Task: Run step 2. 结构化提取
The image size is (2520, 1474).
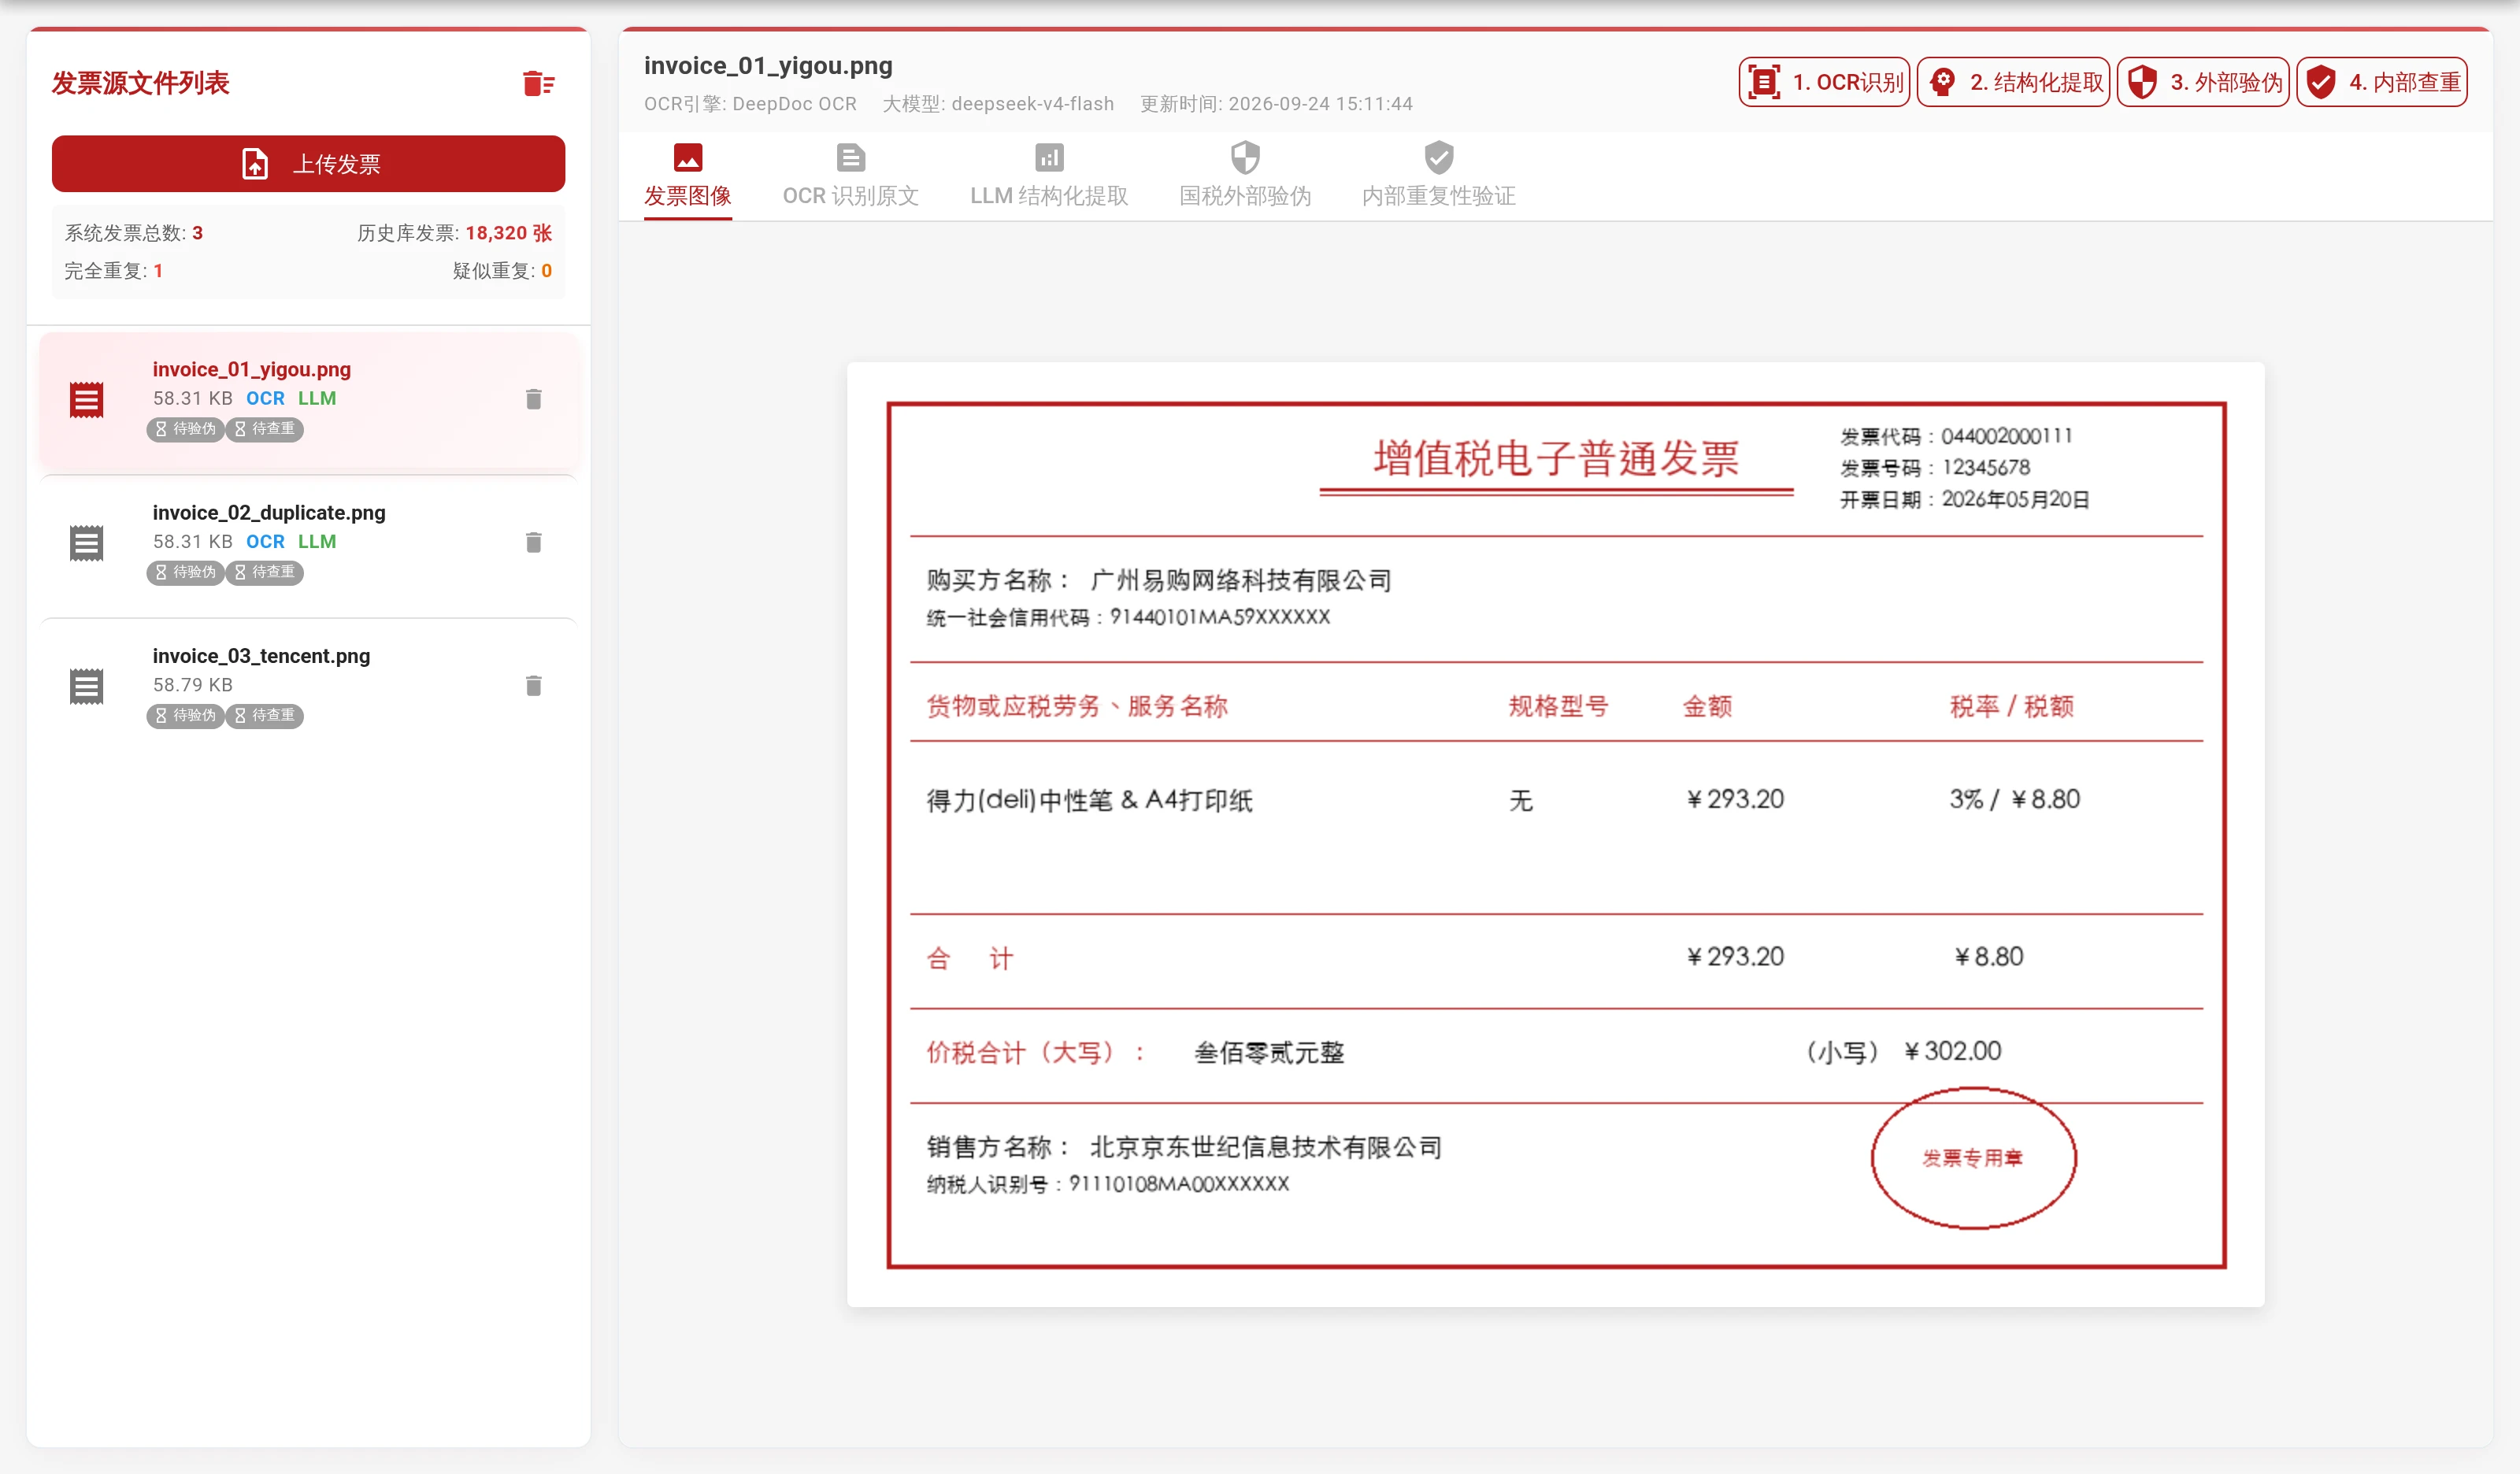Action: pos(2013,82)
